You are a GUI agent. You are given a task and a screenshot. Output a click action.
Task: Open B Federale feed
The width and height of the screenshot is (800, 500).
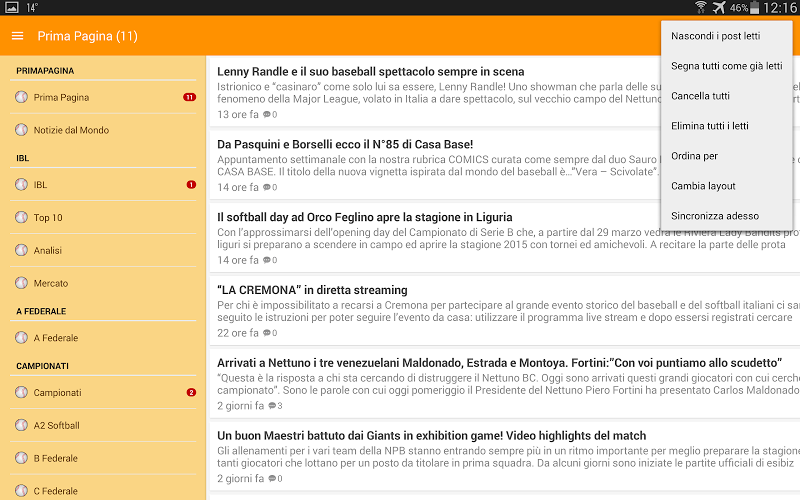[x=103, y=458]
